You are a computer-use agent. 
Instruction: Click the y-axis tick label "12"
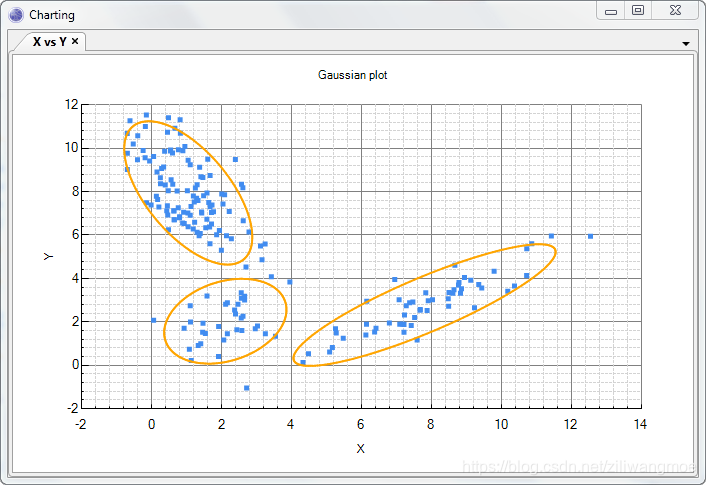tap(72, 104)
